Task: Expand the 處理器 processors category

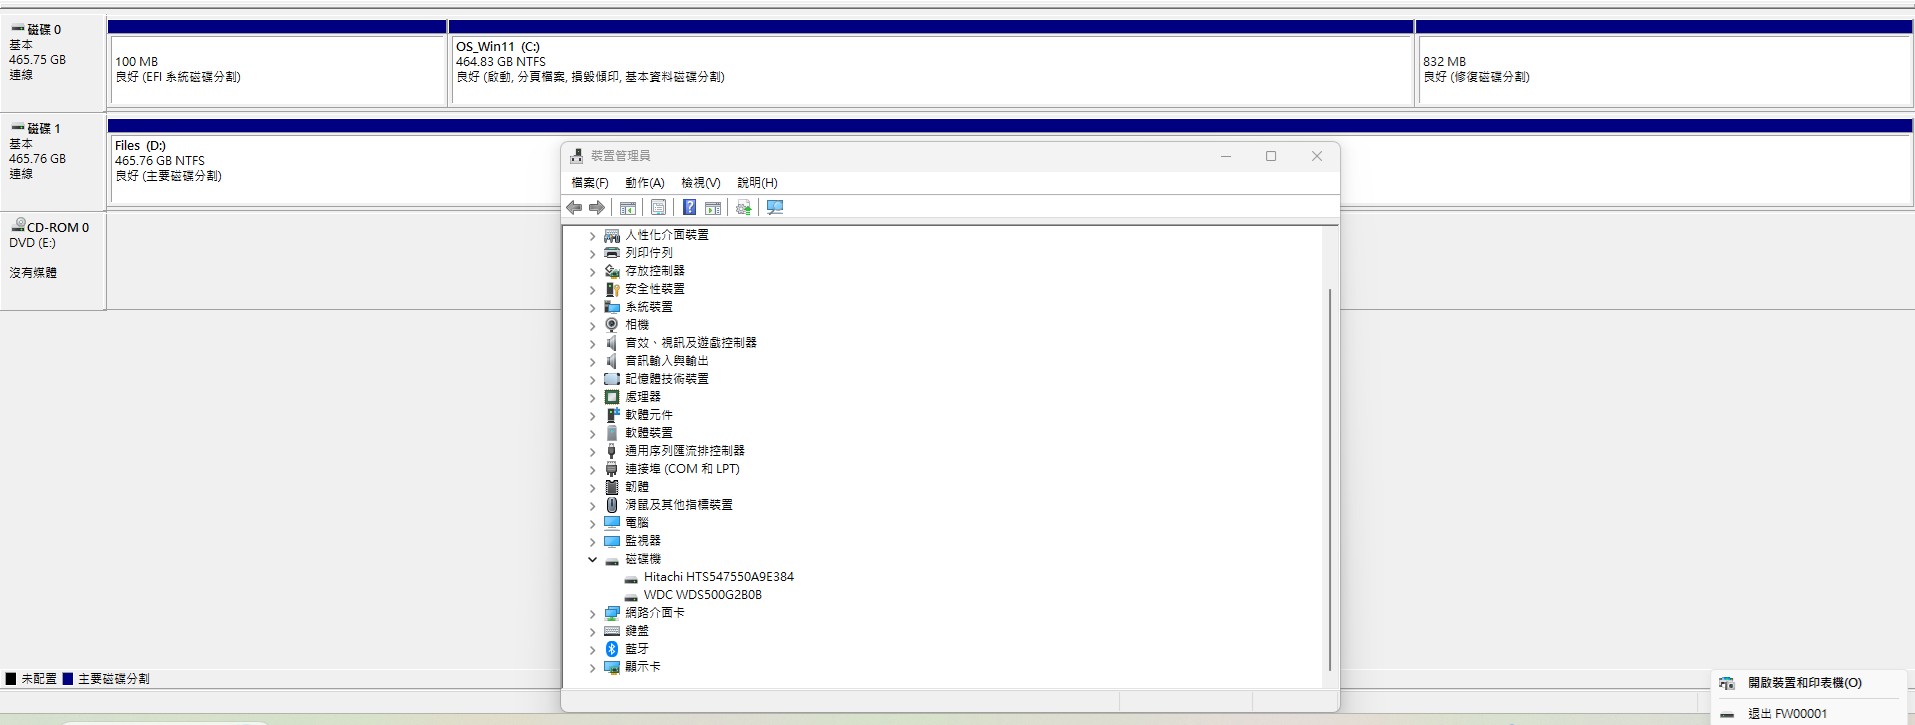Action: 592,398
